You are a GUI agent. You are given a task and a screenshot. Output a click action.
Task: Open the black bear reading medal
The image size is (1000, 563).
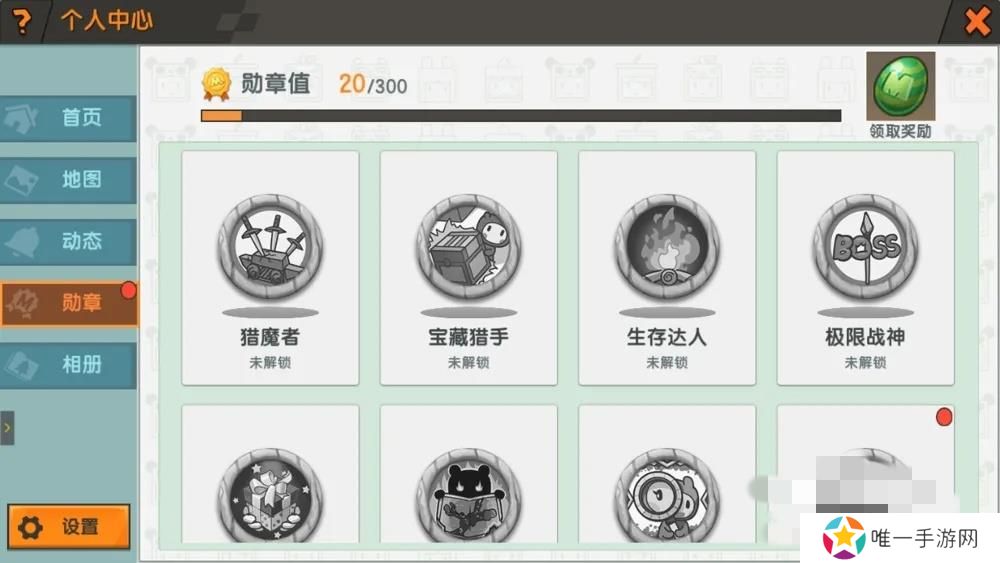click(x=469, y=496)
